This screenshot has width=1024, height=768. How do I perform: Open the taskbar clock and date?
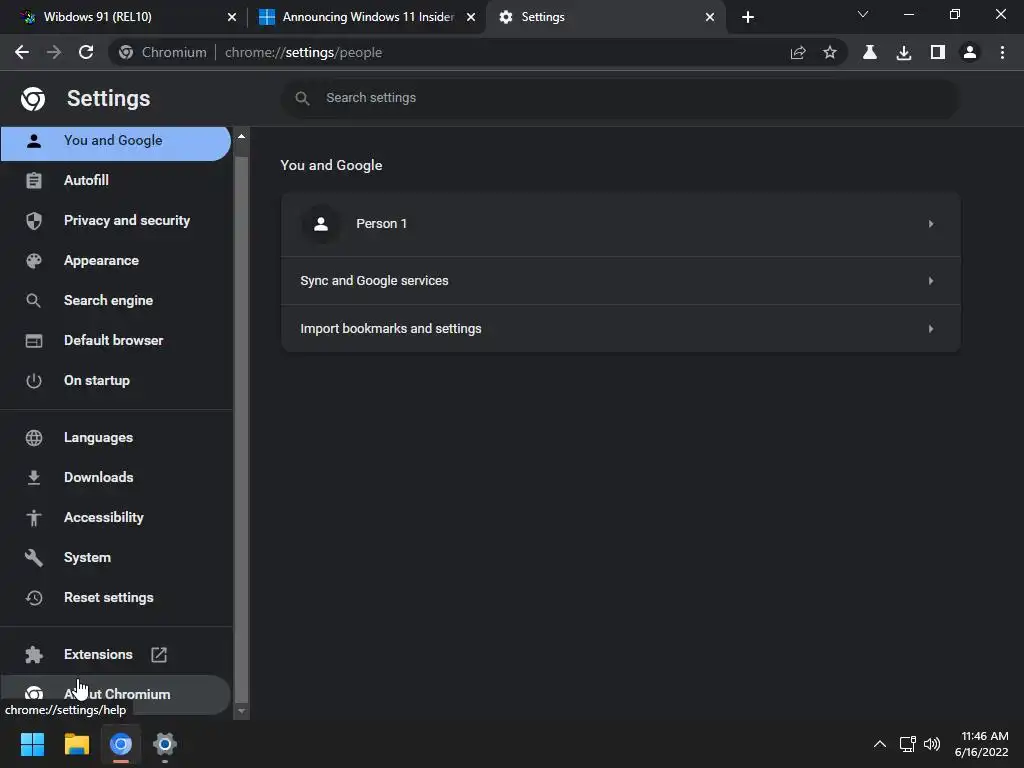coord(982,744)
